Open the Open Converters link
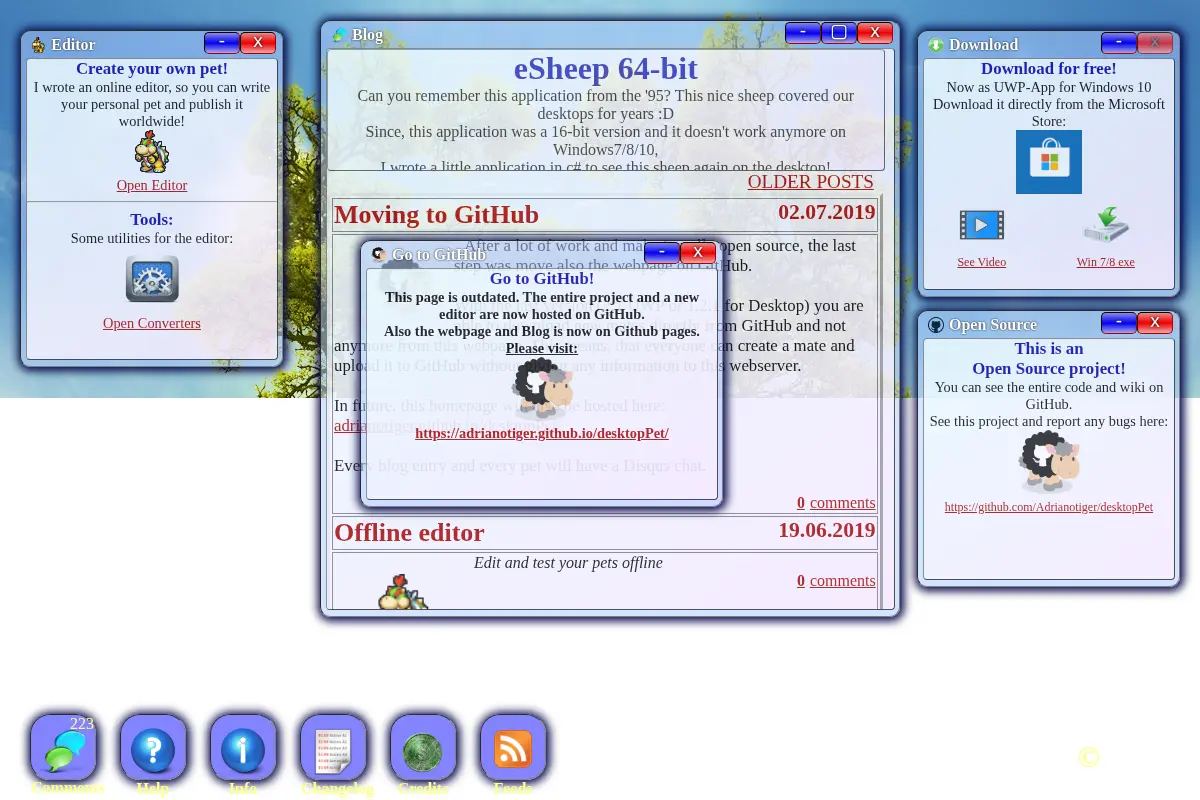This screenshot has height=800, width=1200. click(x=152, y=323)
